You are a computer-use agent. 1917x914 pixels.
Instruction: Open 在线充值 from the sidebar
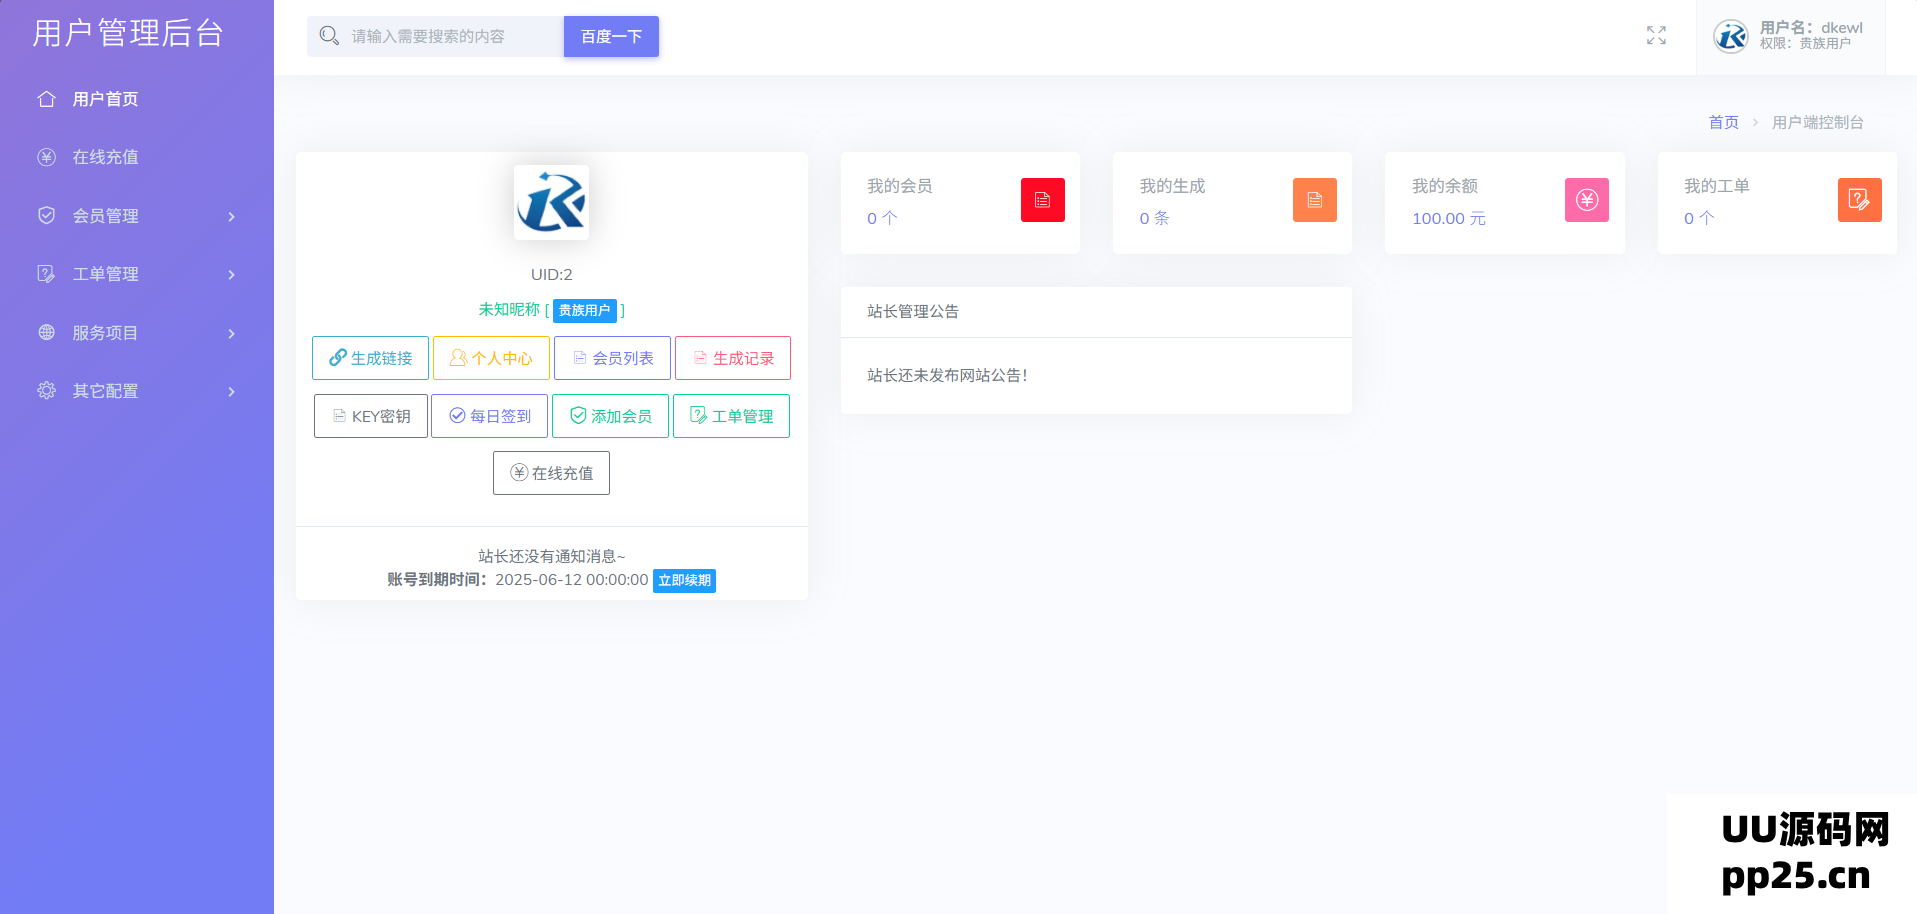click(105, 157)
